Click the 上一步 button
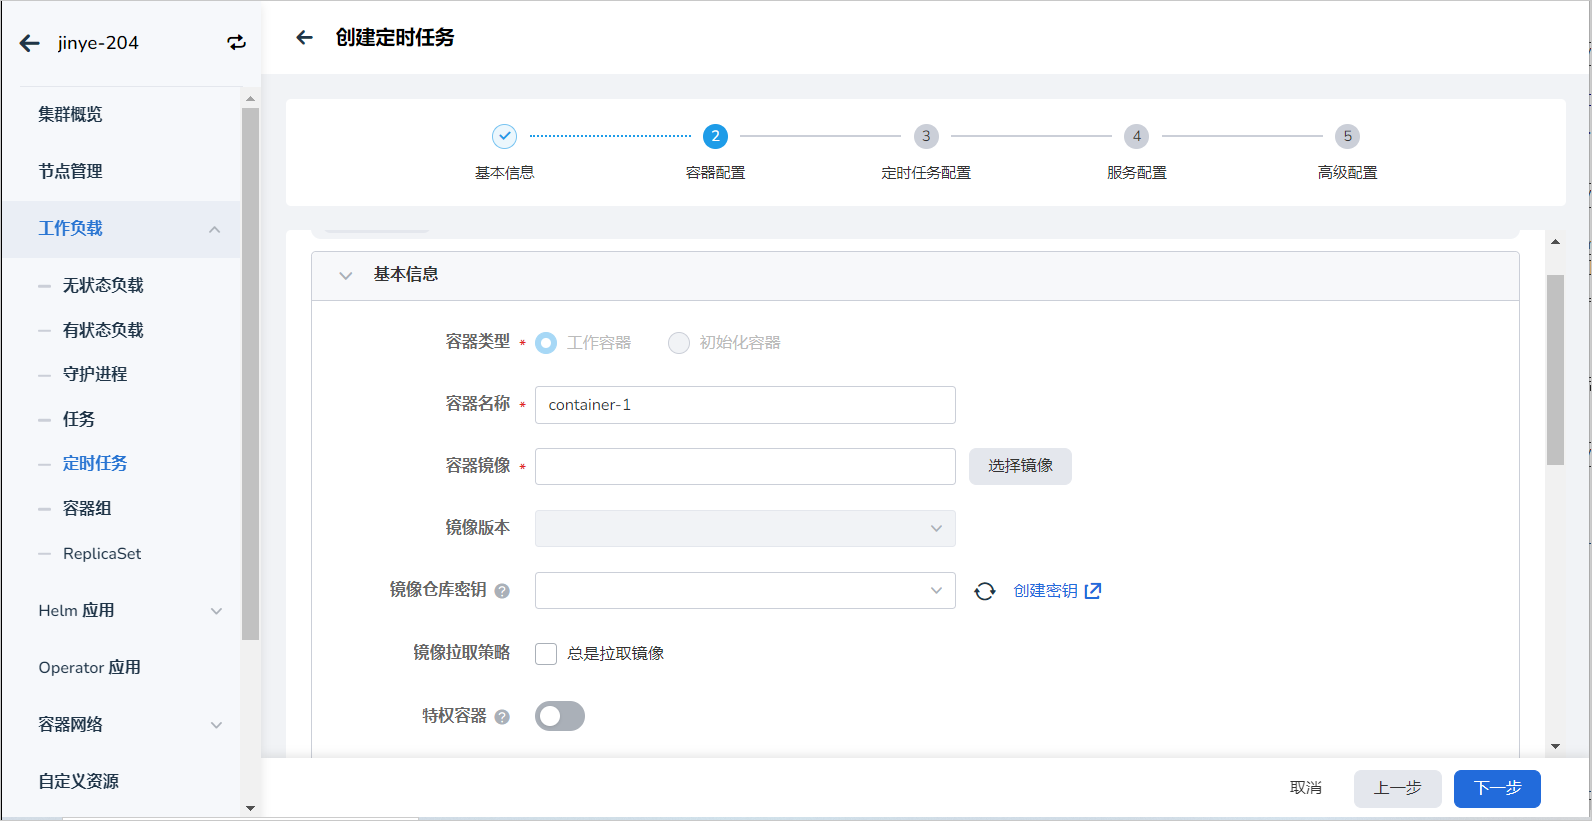The height and width of the screenshot is (821, 1592). 1397,788
